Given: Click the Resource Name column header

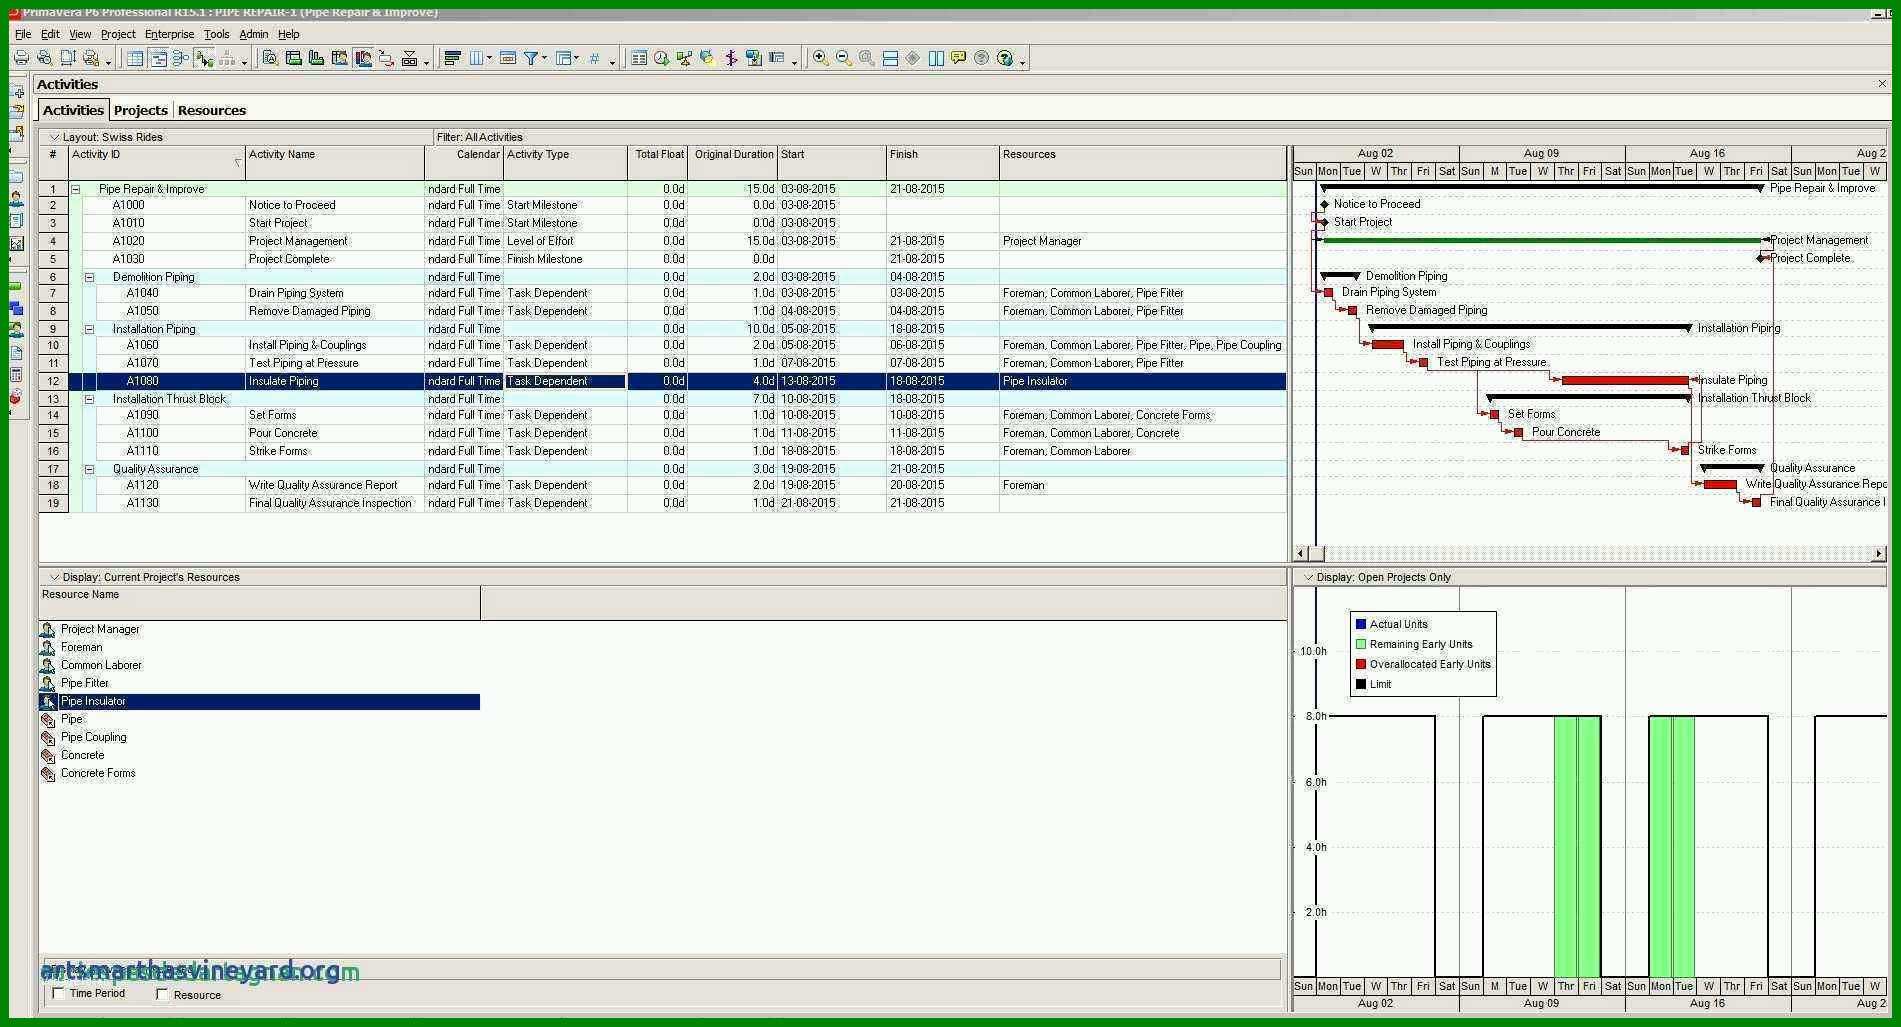Looking at the screenshot, I should click(260, 603).
